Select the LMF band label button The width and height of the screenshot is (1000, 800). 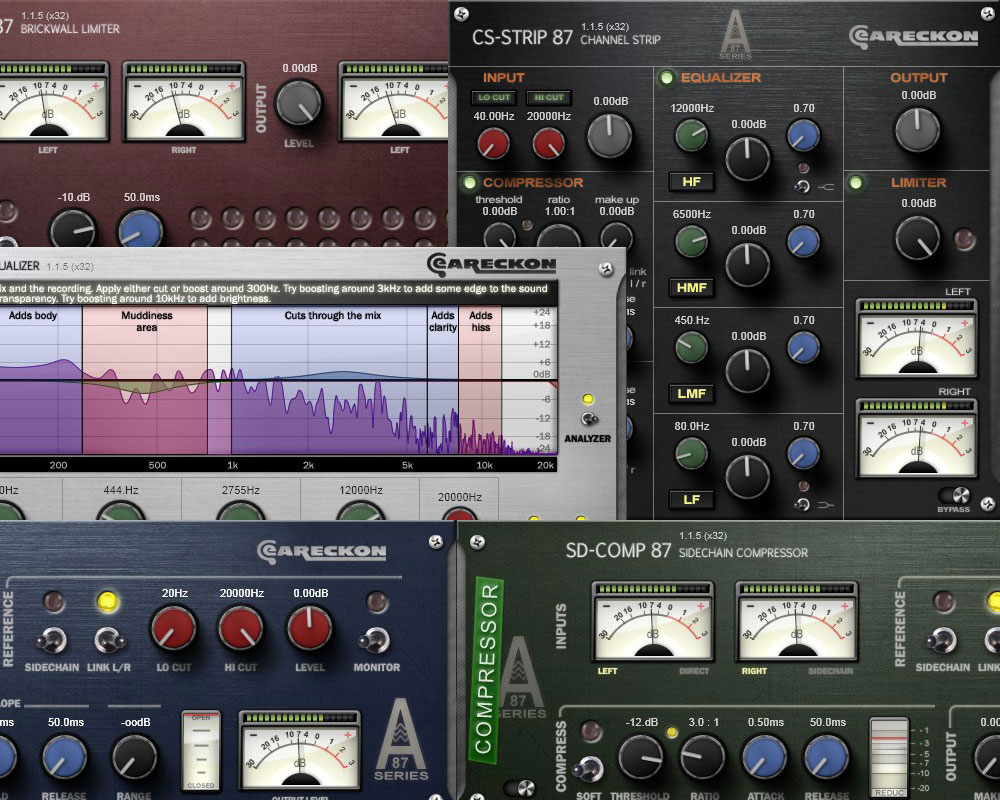click(x=691, y=393)
